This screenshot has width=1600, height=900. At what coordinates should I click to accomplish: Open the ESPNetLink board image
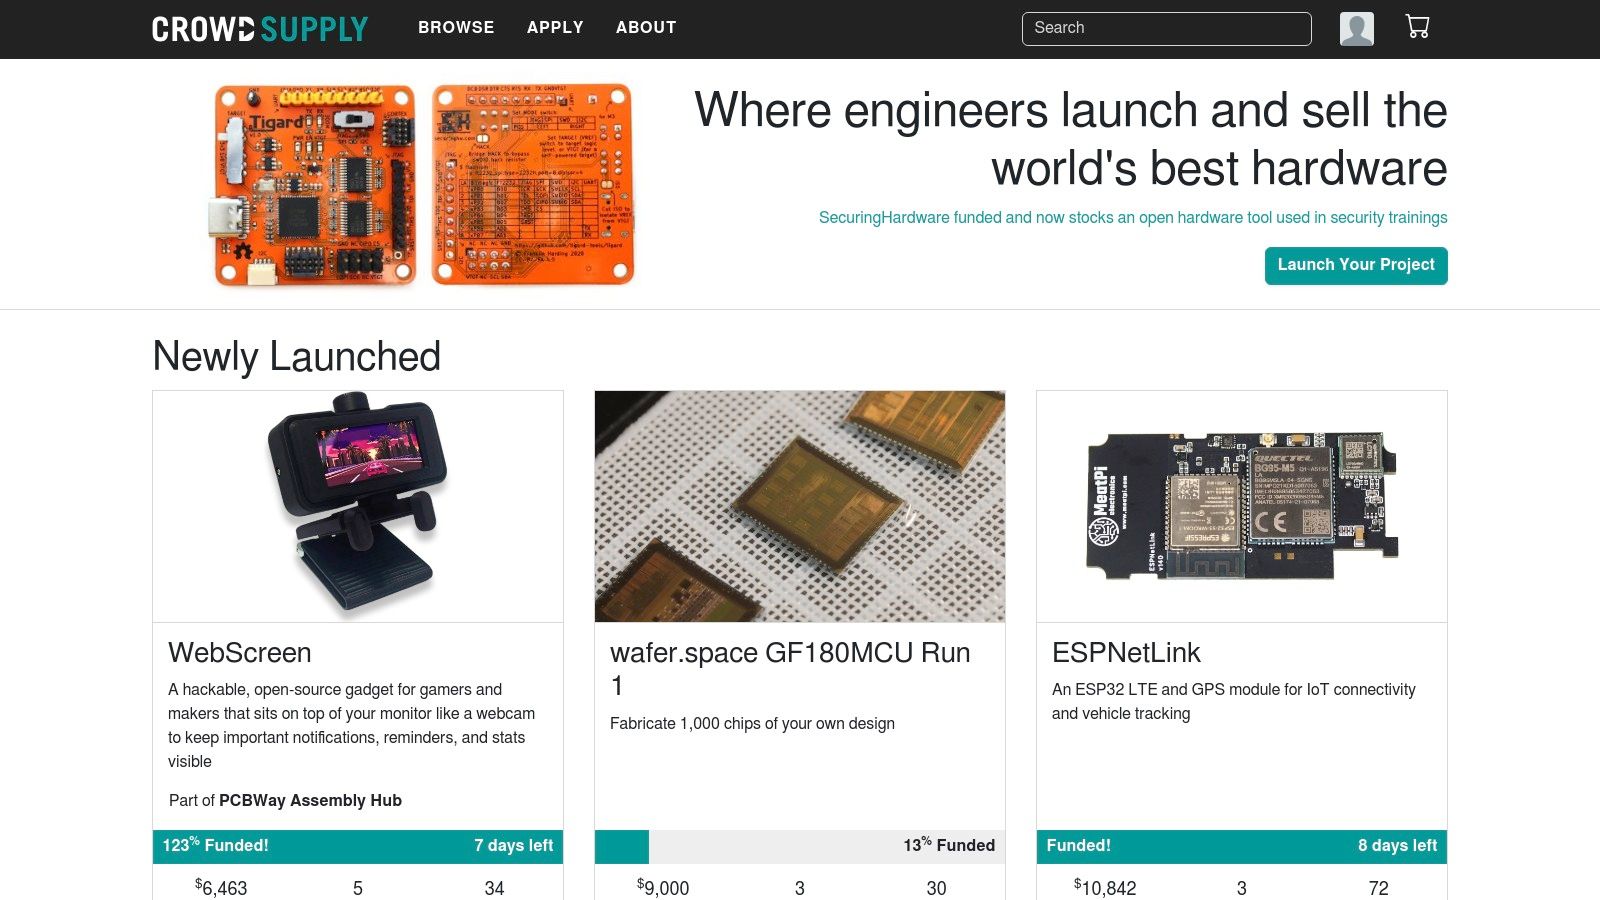pos(1242,506)
